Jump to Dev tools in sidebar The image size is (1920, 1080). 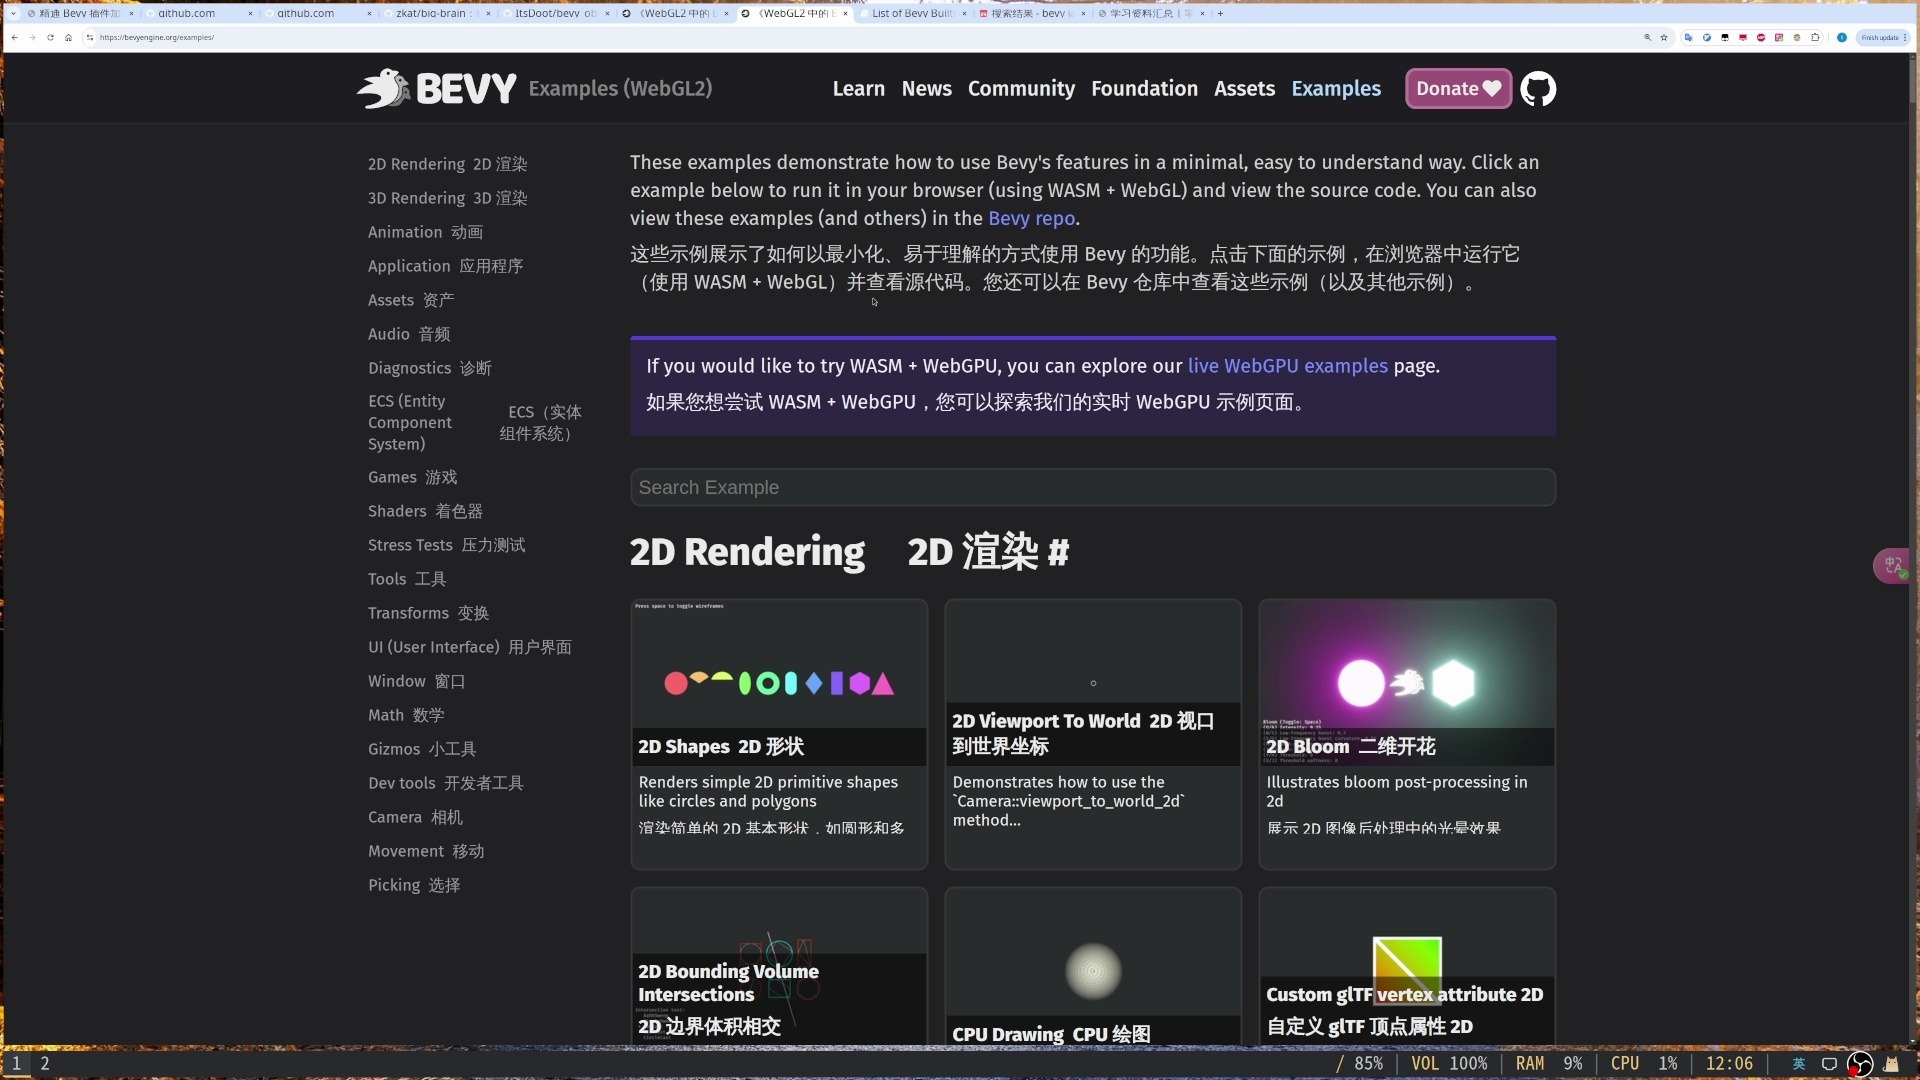[x=445, y=783]
